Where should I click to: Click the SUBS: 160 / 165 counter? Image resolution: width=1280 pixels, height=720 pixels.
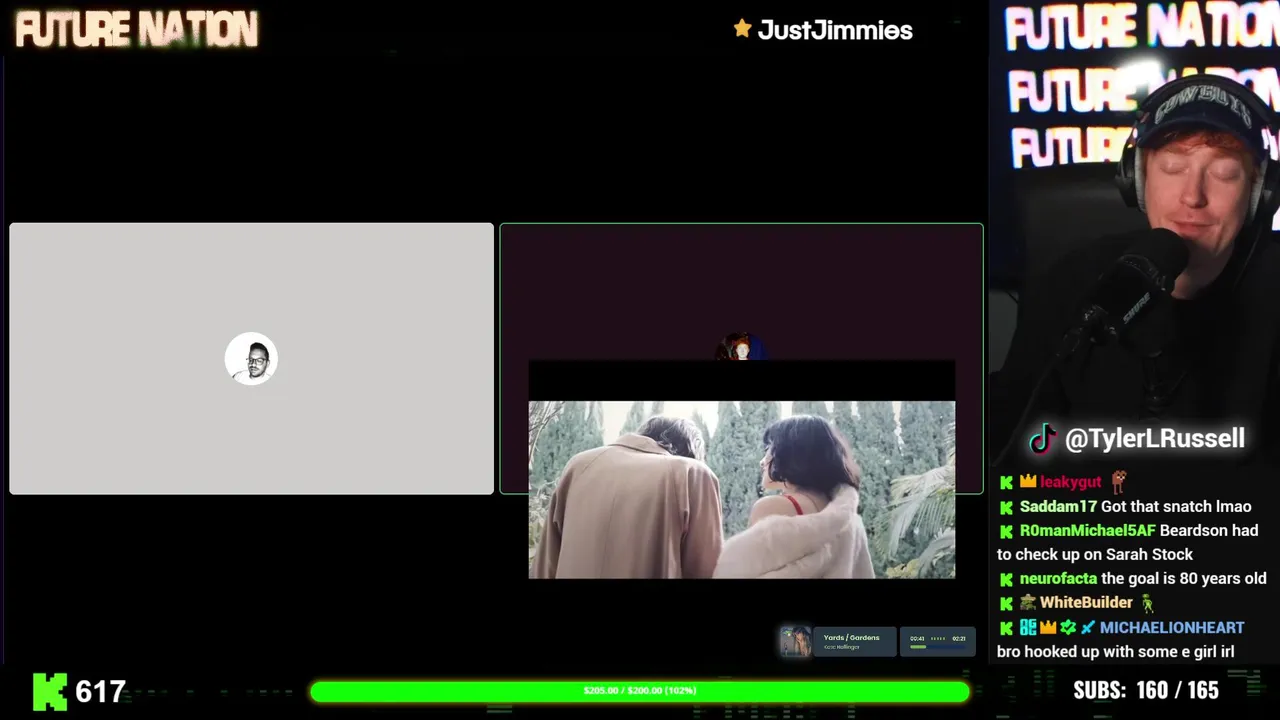tap(1146, 690)
